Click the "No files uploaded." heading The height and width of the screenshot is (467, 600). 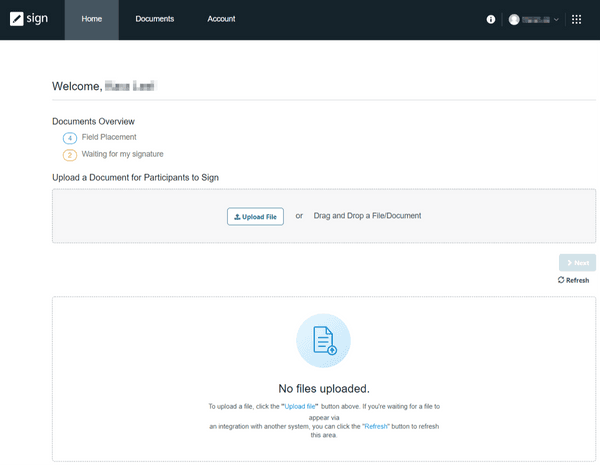click(x=323, y=388)
